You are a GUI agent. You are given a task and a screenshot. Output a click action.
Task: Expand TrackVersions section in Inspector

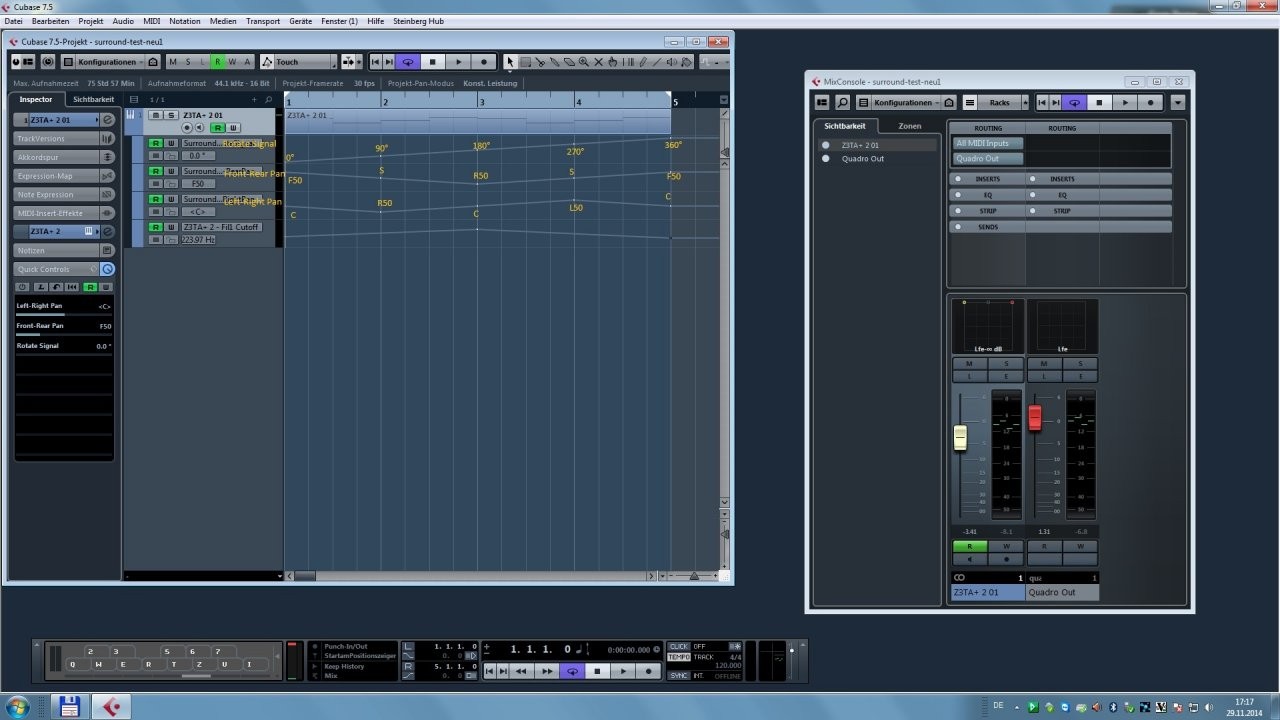pyautogui.click(x=65, y=138)
